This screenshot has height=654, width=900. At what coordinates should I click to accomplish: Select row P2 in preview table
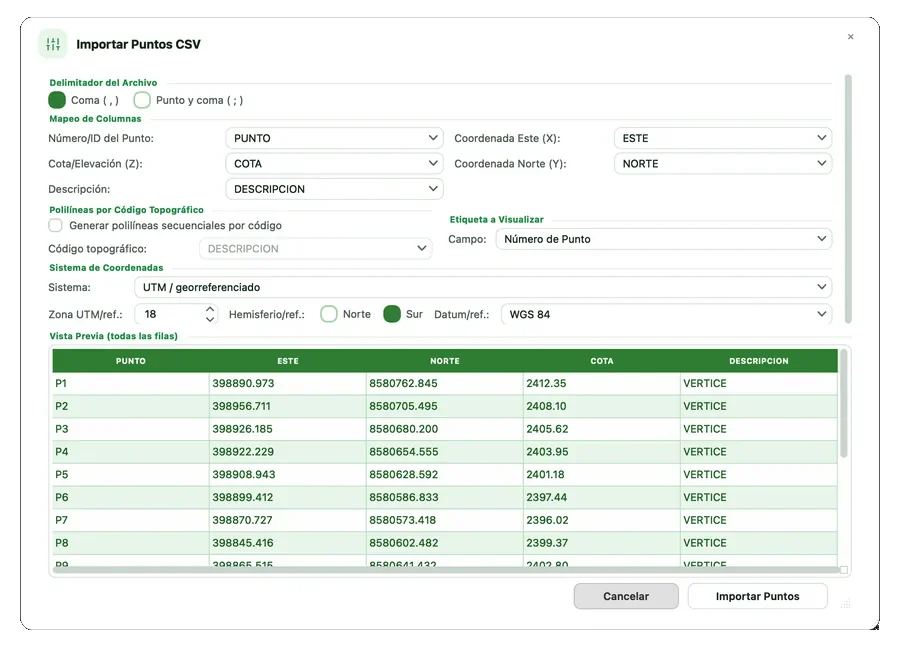click(x=445, y=406)
